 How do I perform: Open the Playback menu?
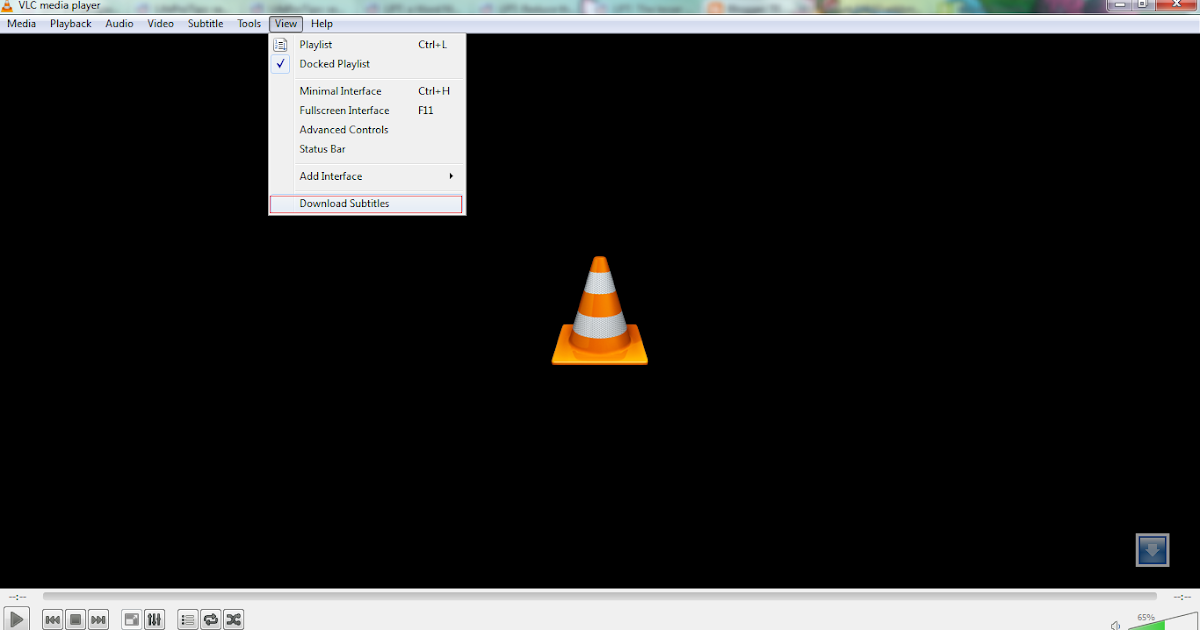click(x=71, y=23)
